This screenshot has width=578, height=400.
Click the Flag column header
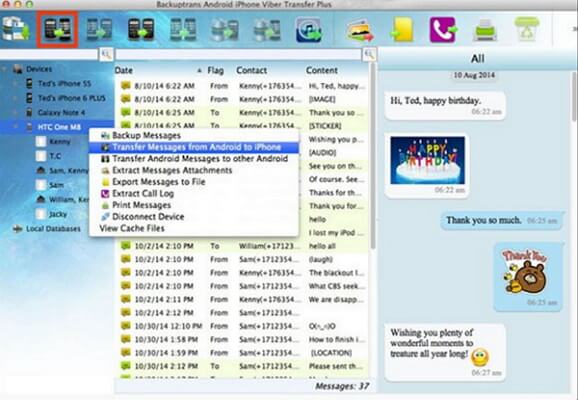[x=215, y=70]
